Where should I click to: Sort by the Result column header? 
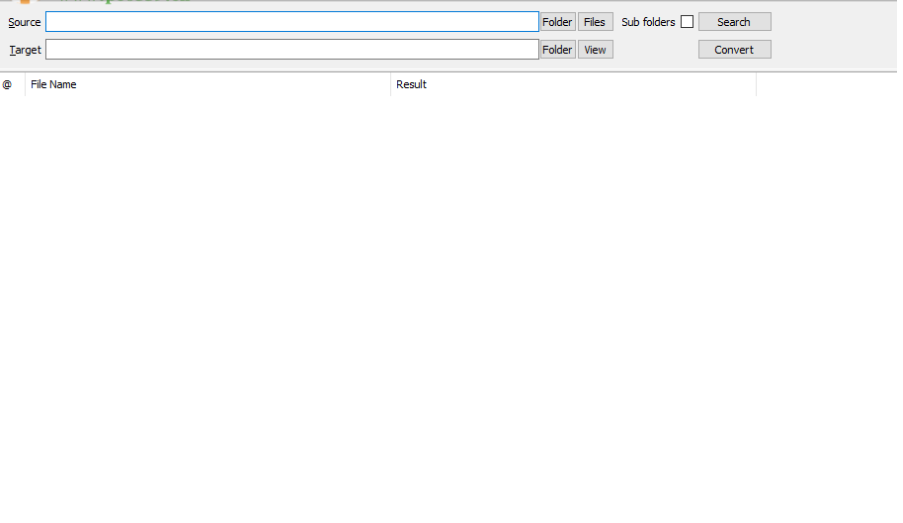573,84
